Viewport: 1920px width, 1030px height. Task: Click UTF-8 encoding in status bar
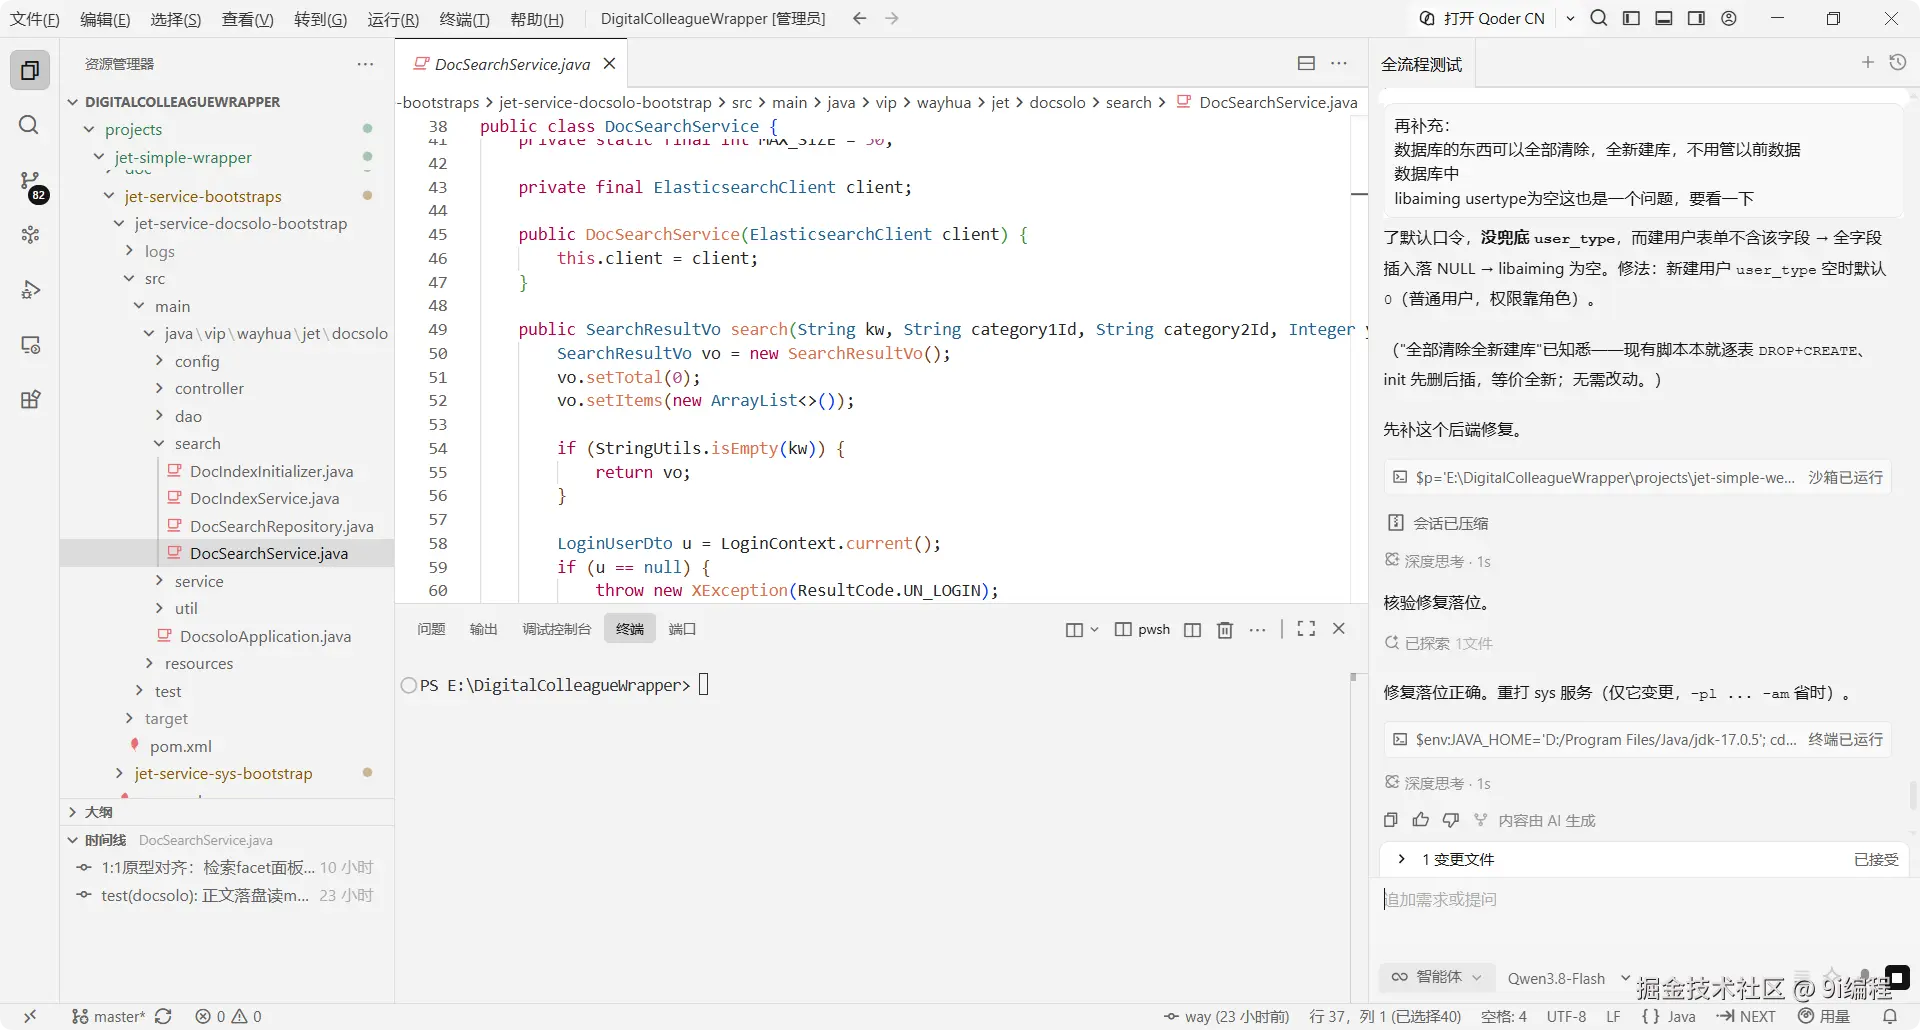click(x=1566, y=1016)
